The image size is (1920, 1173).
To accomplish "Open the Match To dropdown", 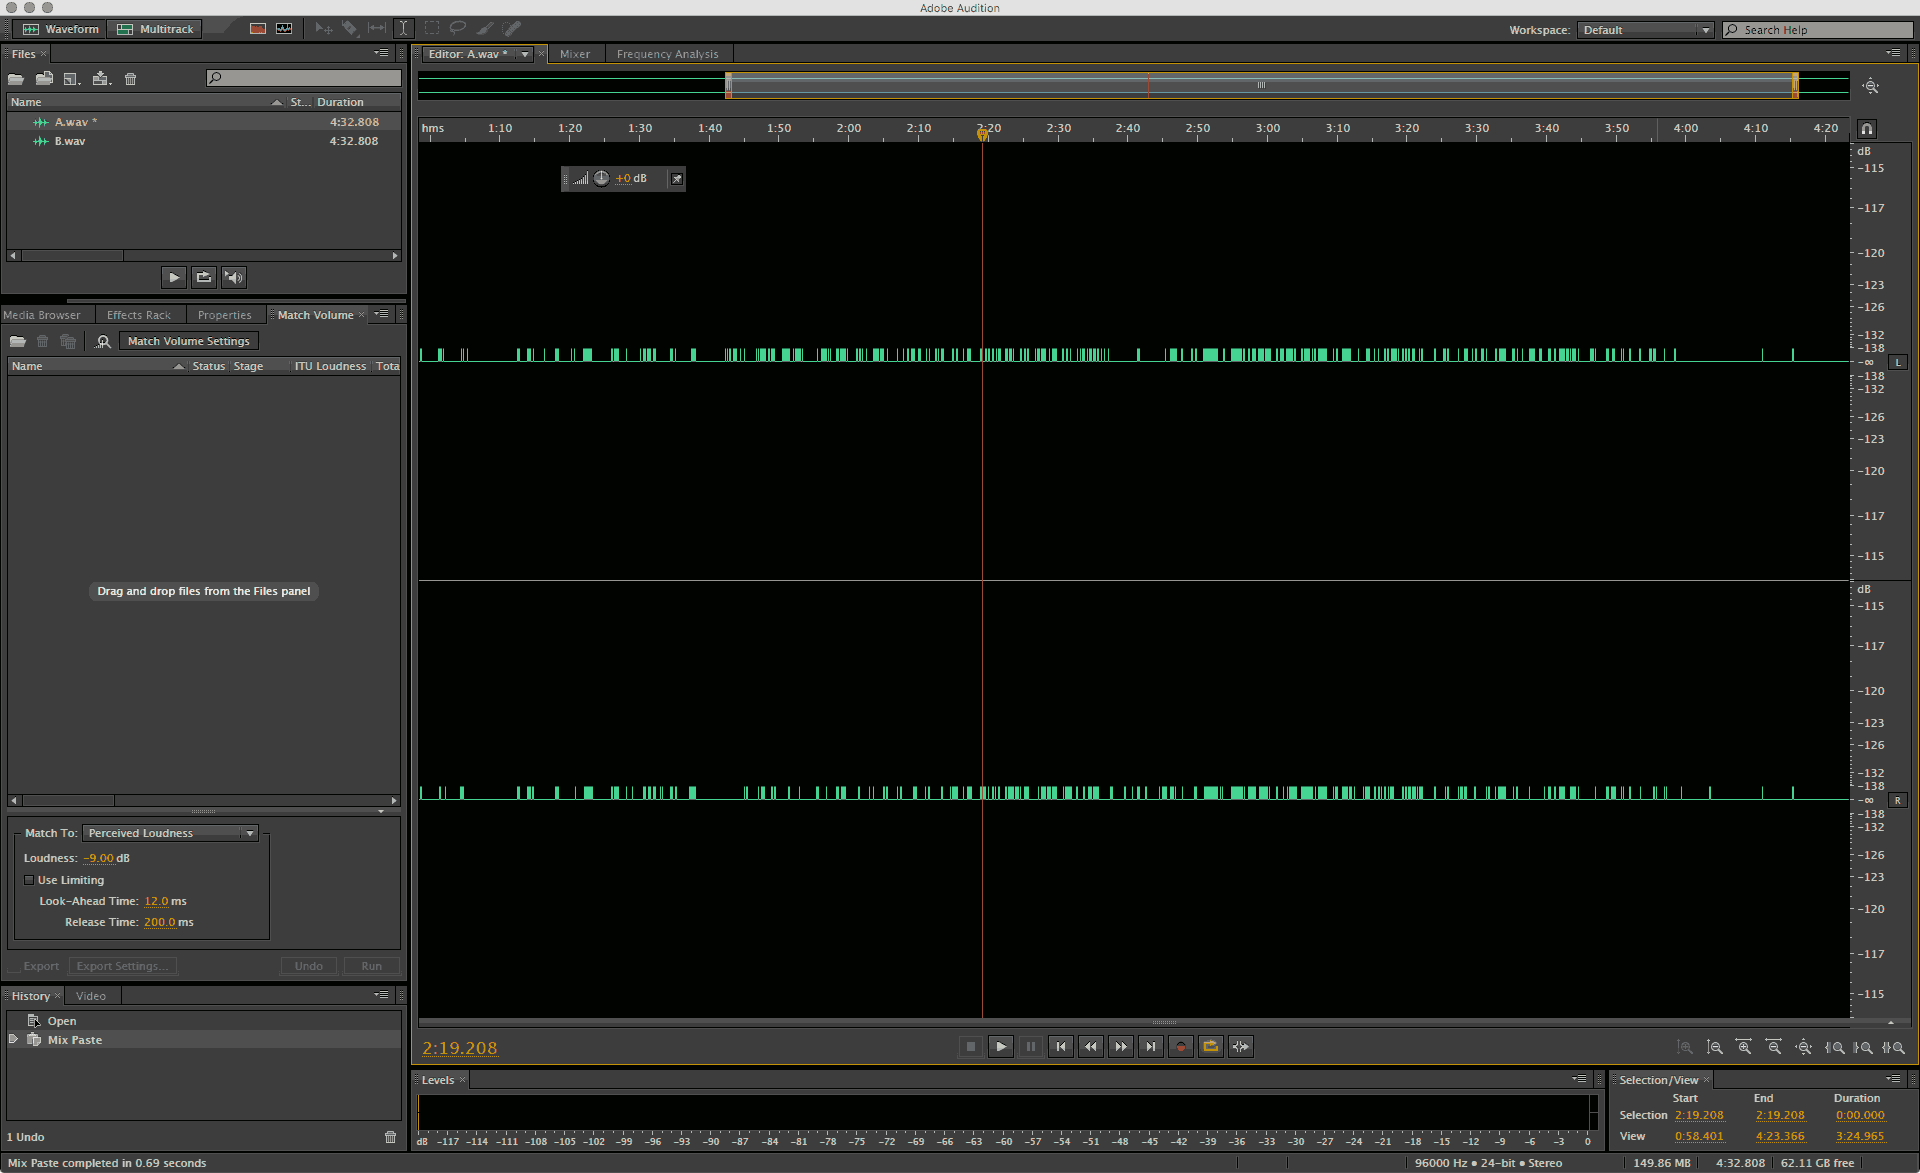I will [171, 833].
